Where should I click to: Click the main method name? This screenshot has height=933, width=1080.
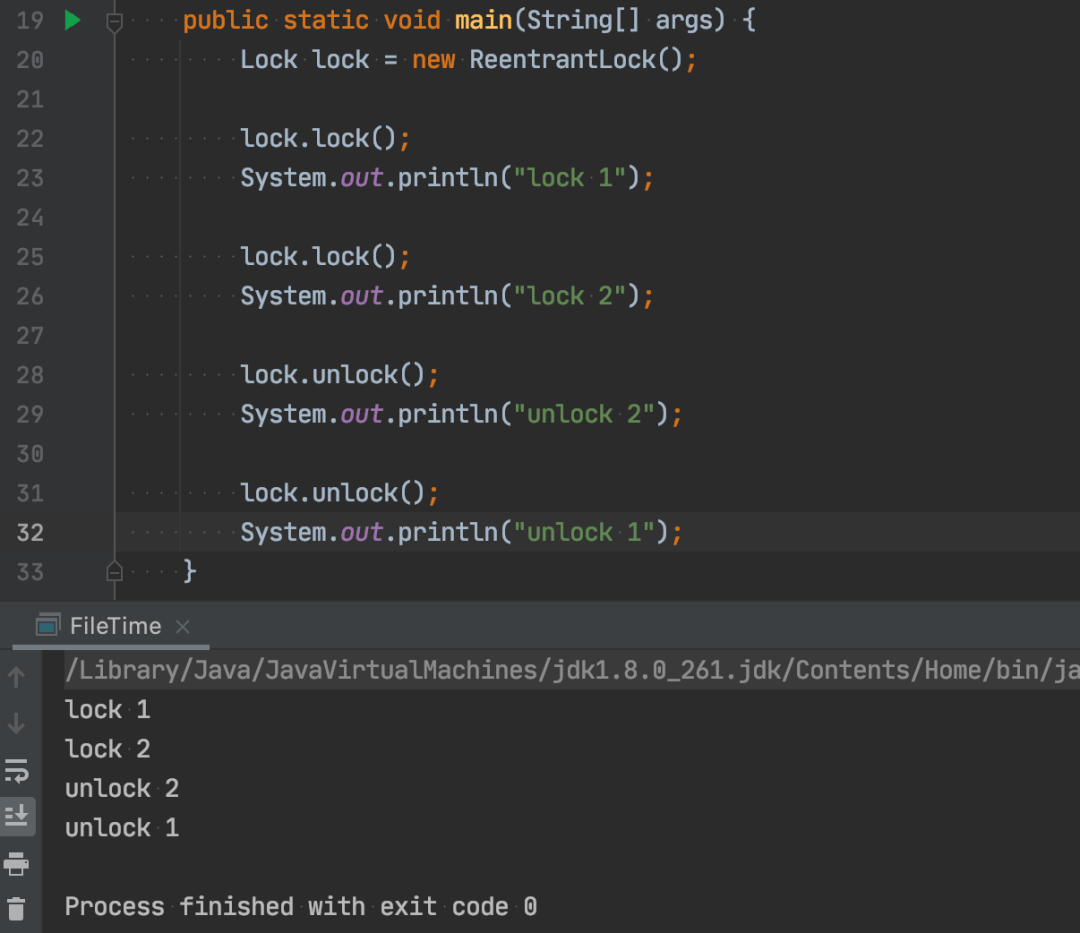tap(484, 21)
